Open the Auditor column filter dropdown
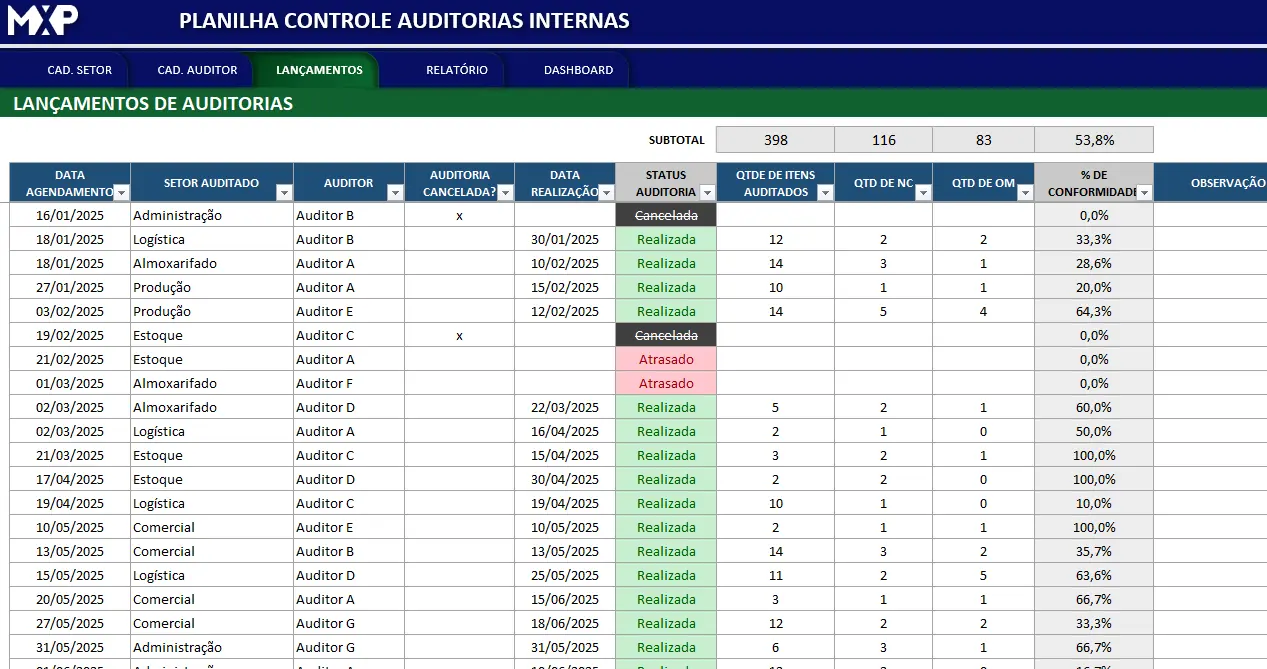The height and width of the screenshot is (669, 1267). click(395, 192)
